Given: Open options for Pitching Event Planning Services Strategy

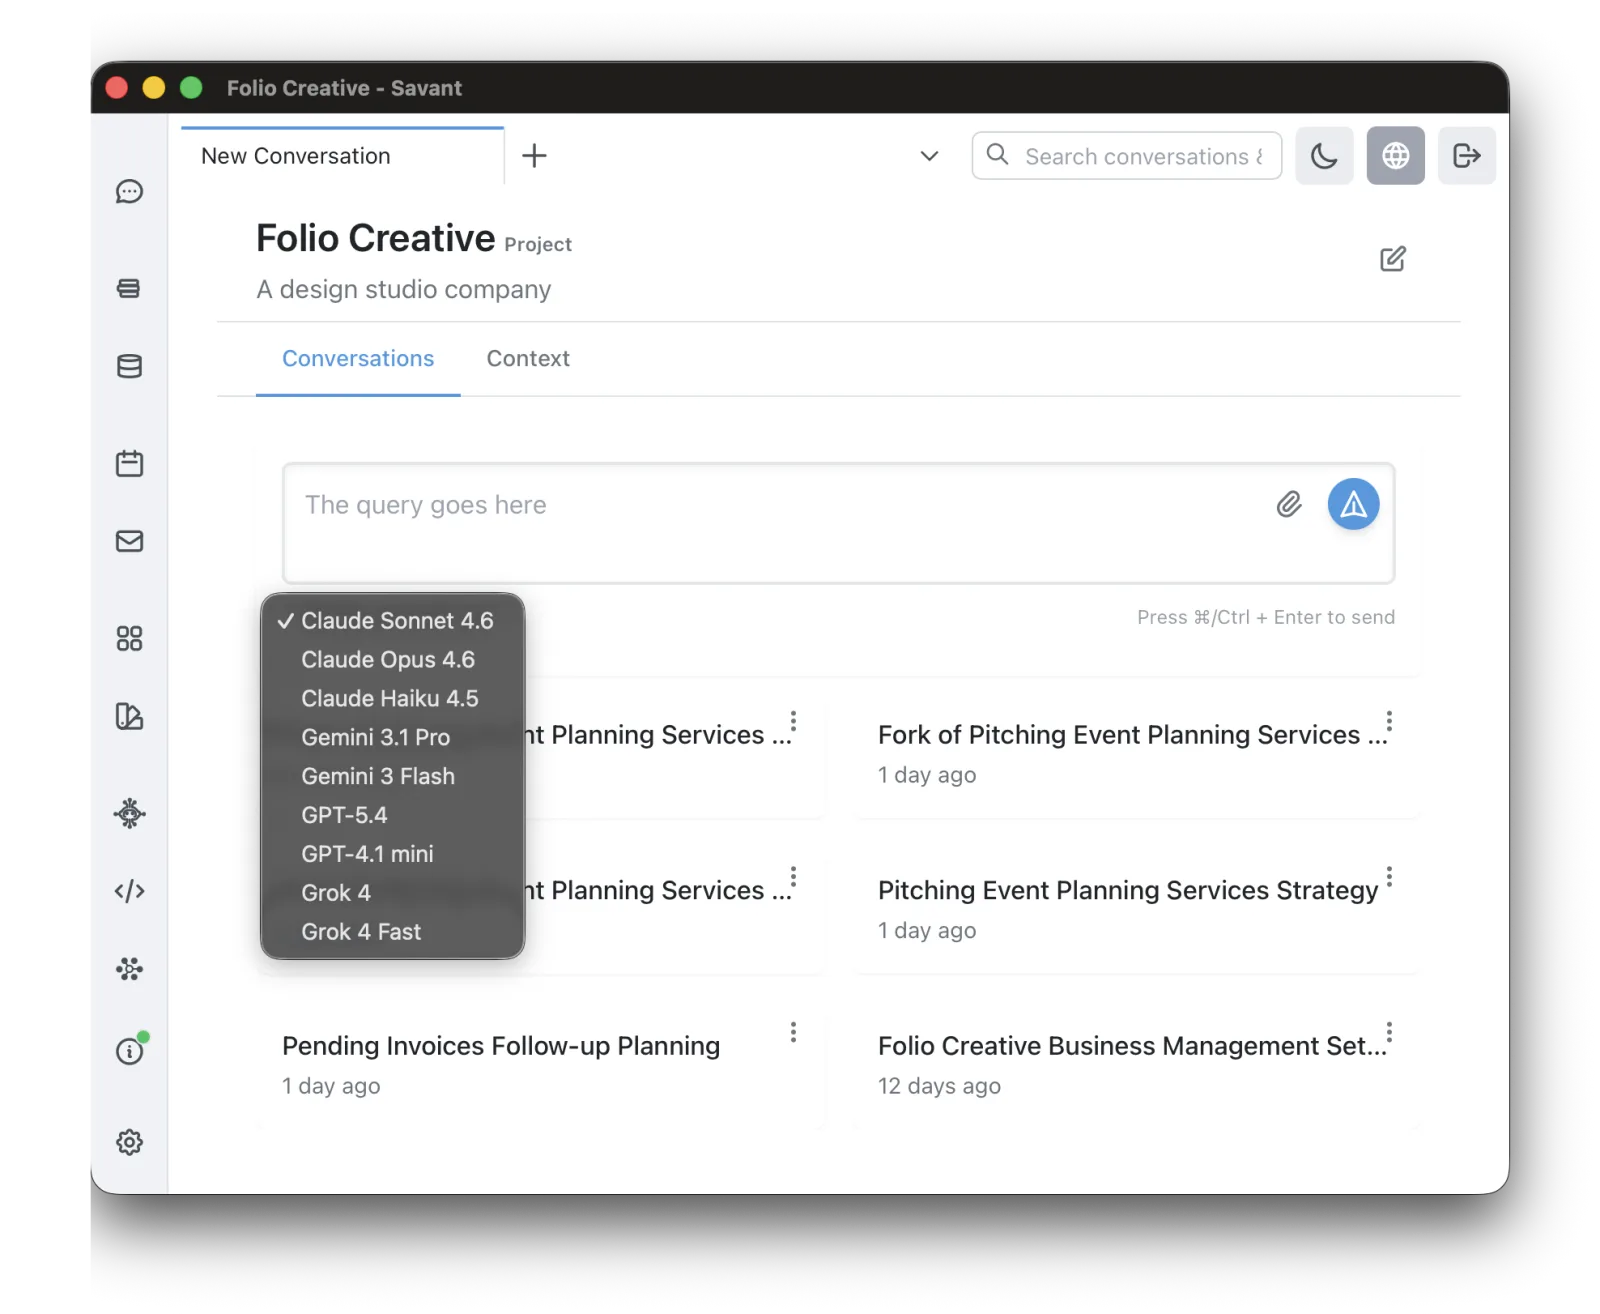Looking at the screenshot, I should pos(1389,878).
